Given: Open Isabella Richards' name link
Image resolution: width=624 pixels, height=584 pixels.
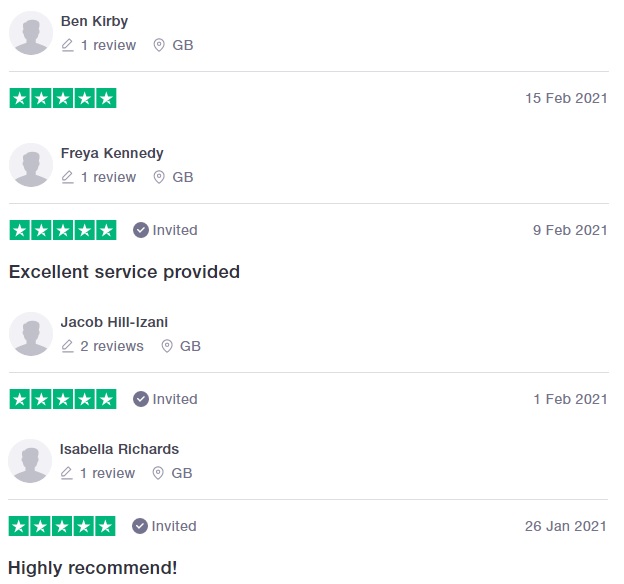Looking at the screenshot, I should click(119, 449).
